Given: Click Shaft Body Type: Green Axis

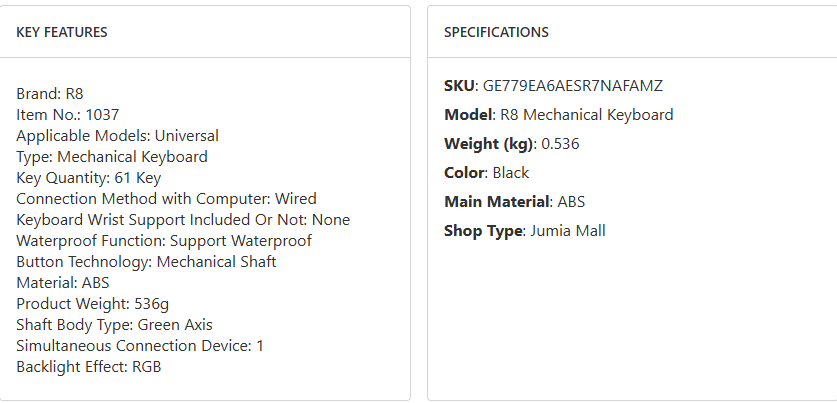Looking at the screenshot, I should click(114, 325).
